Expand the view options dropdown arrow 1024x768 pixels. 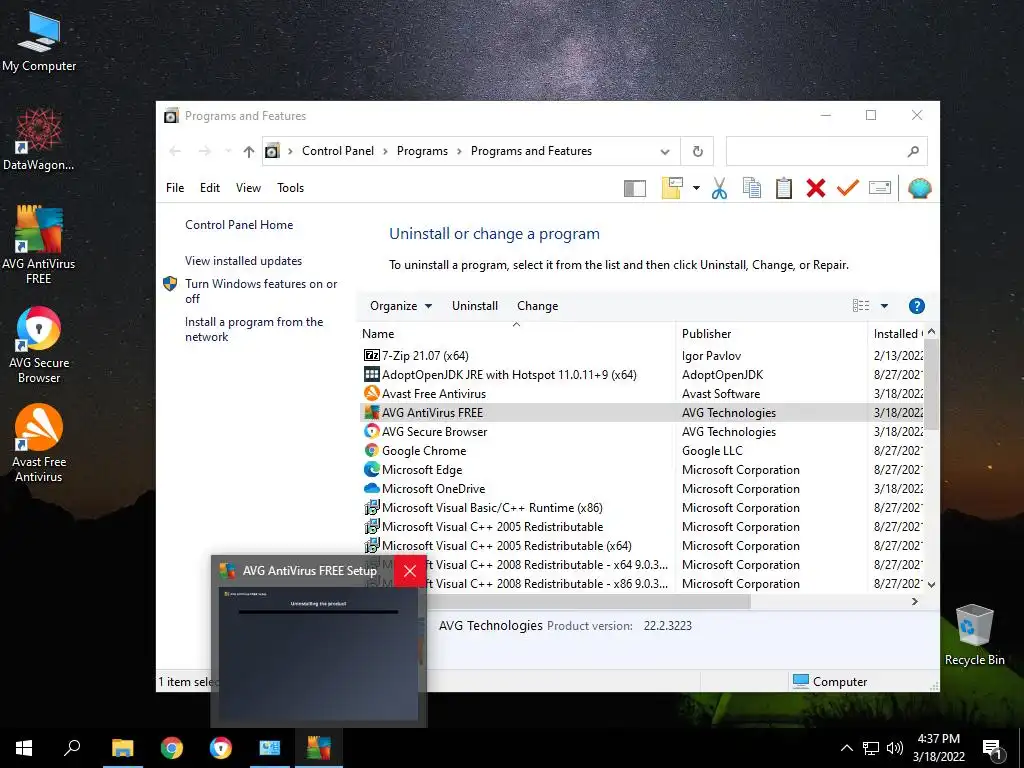[x=884, y=306]
